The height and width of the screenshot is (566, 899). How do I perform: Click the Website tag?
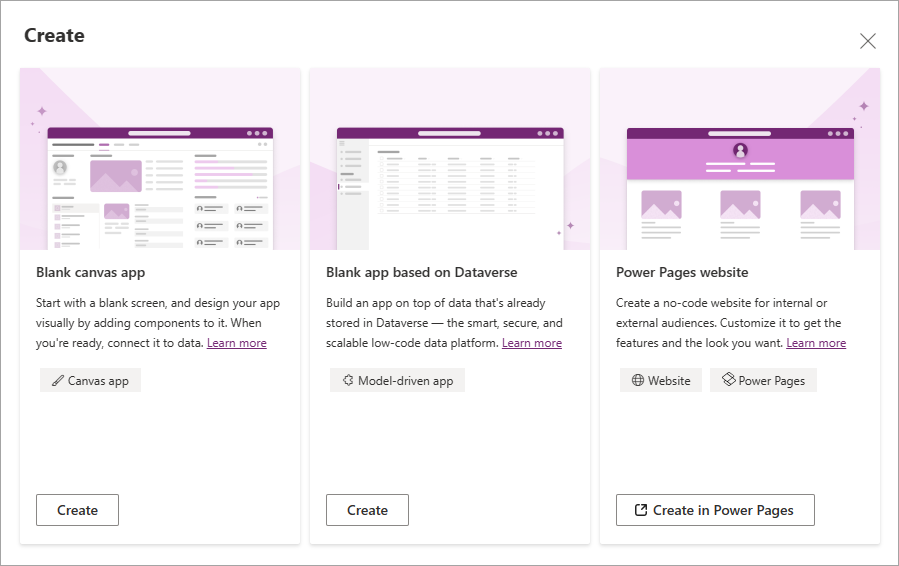coord(660,380)
